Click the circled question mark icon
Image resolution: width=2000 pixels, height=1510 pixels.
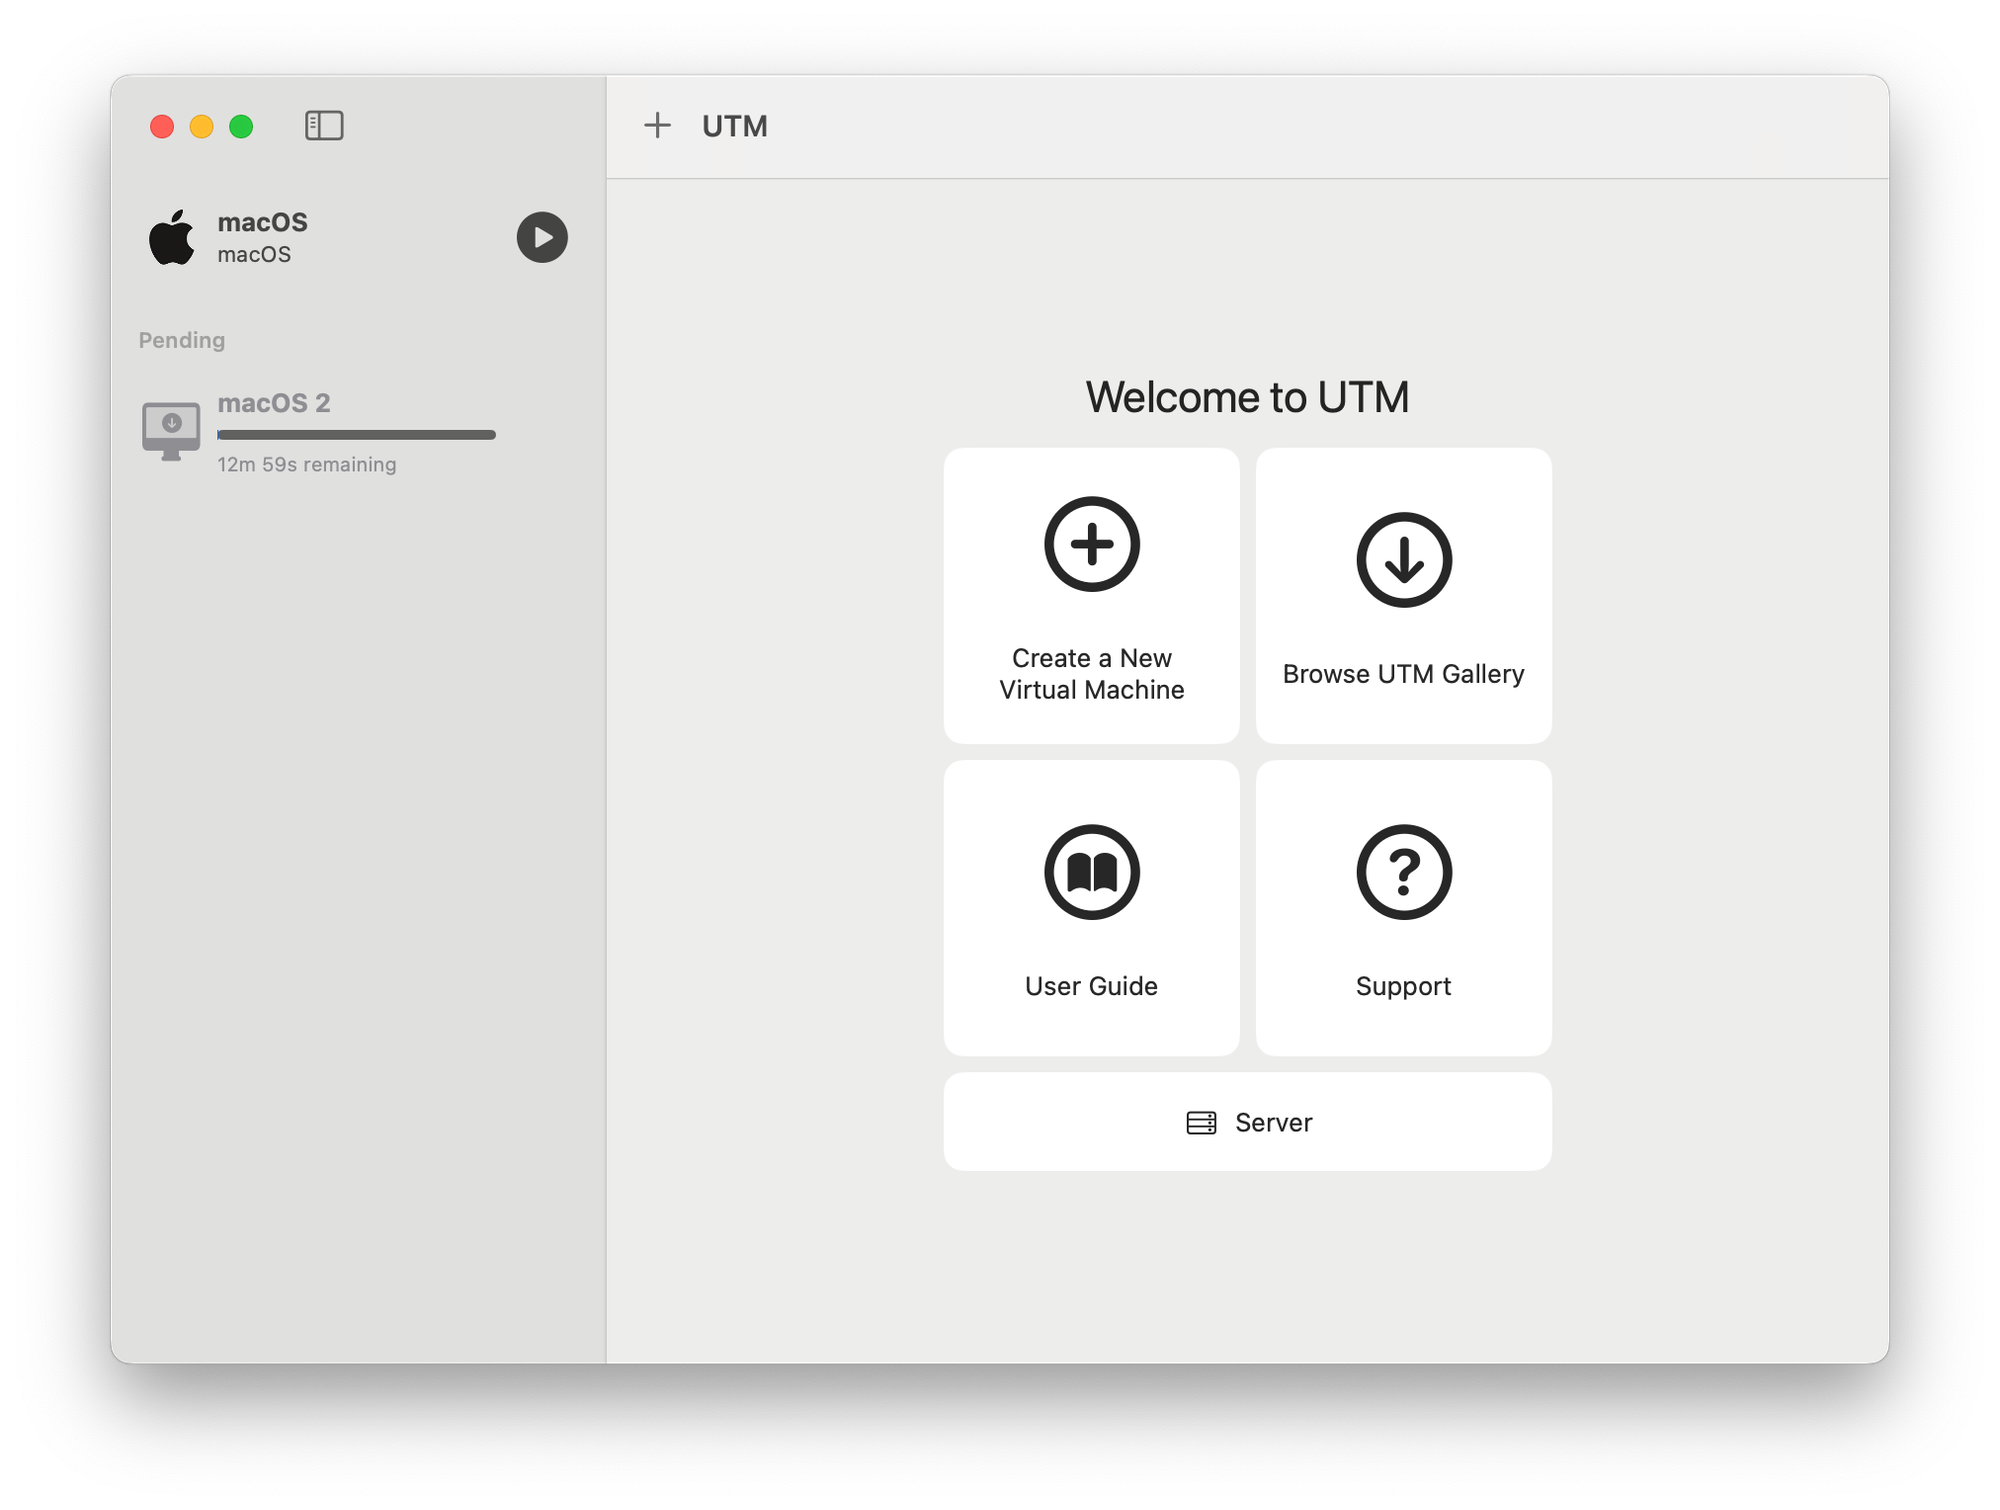click(x=1404, y=872)
